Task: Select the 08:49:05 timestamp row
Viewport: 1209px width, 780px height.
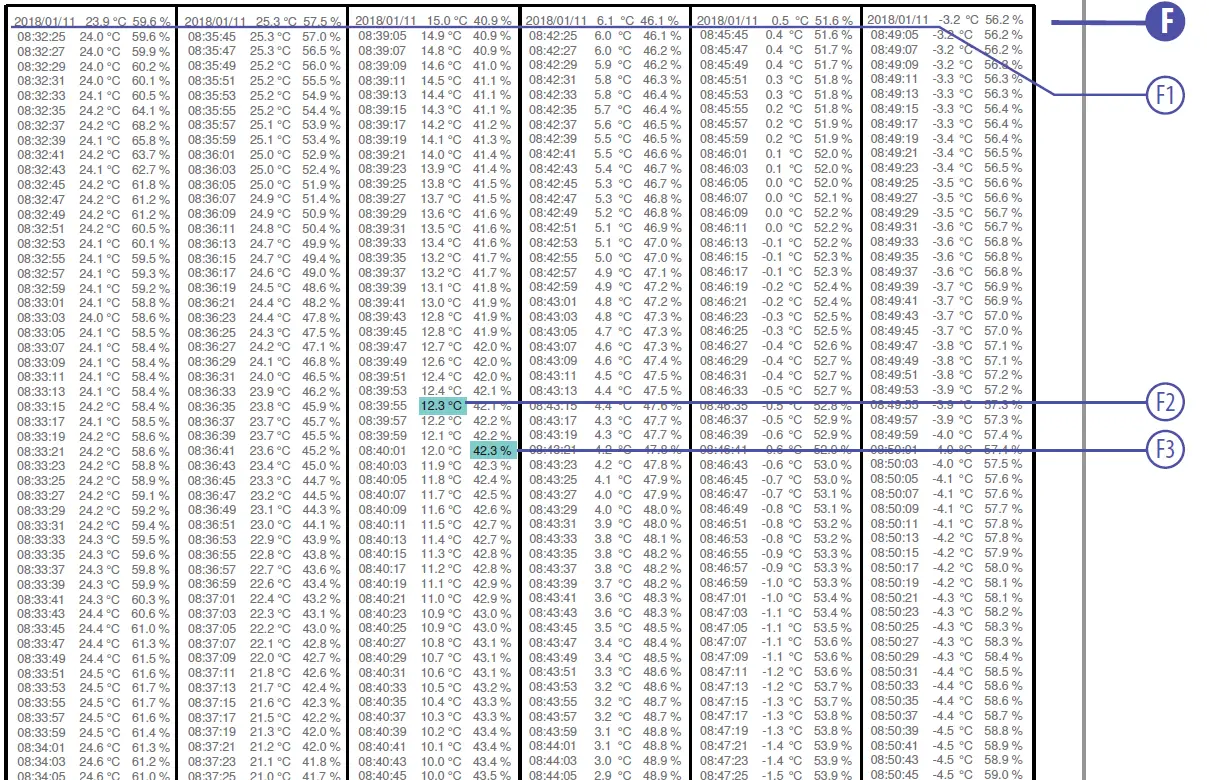Action: pyautogui.click(x=946, y=35)
